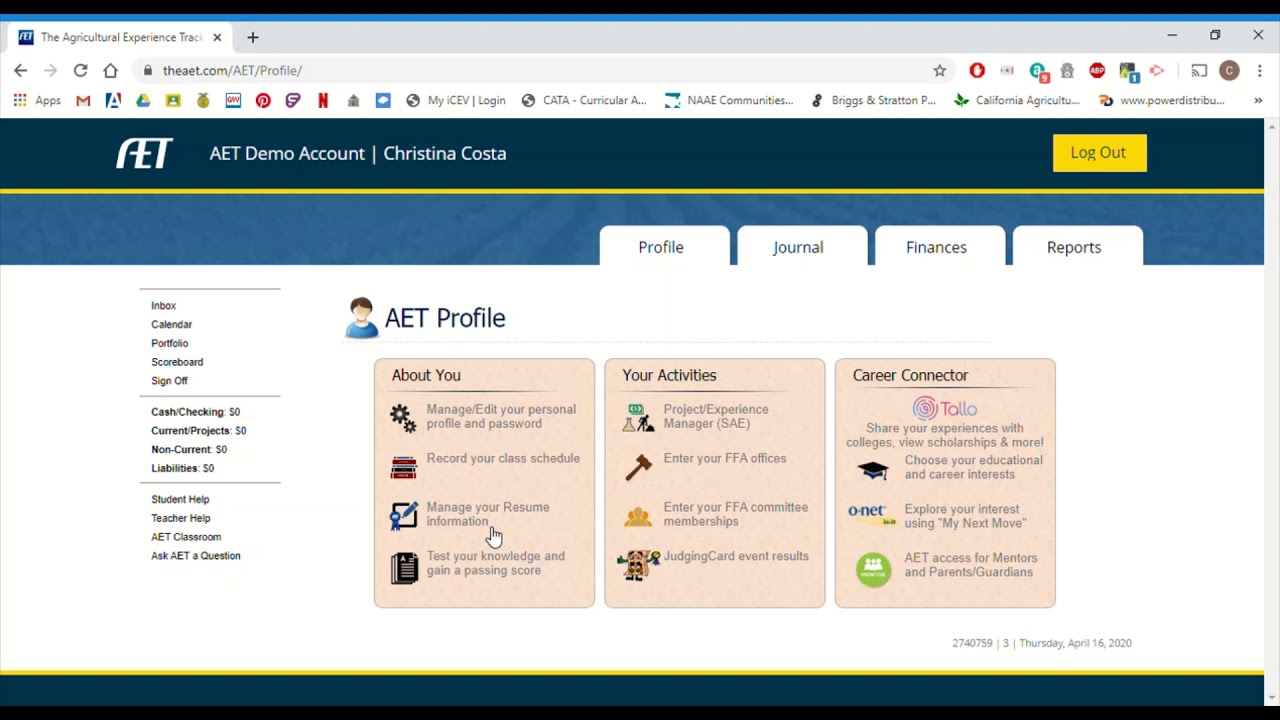Image resolution: width=1280 pixels, height=720 pixels.
Task: Click the Tallo logo
Action: (x=944, y=408)
